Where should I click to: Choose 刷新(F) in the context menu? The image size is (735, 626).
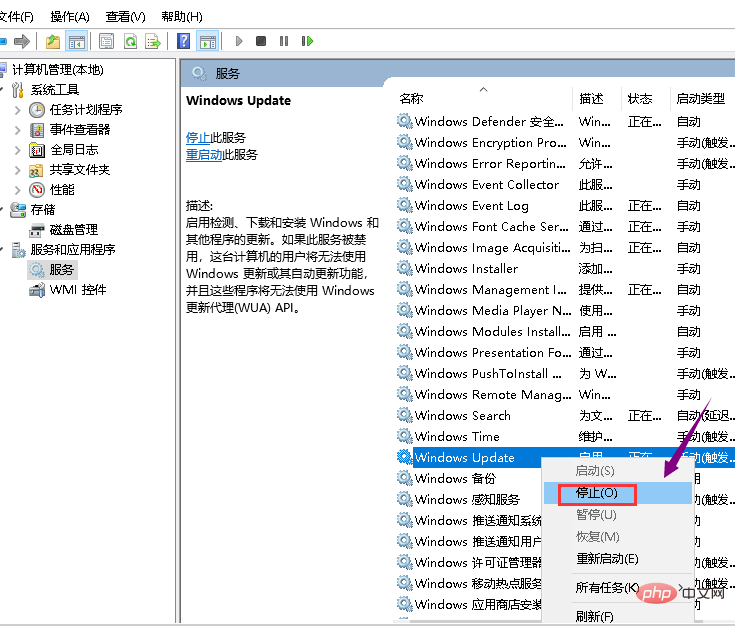(x=618, y=616)
